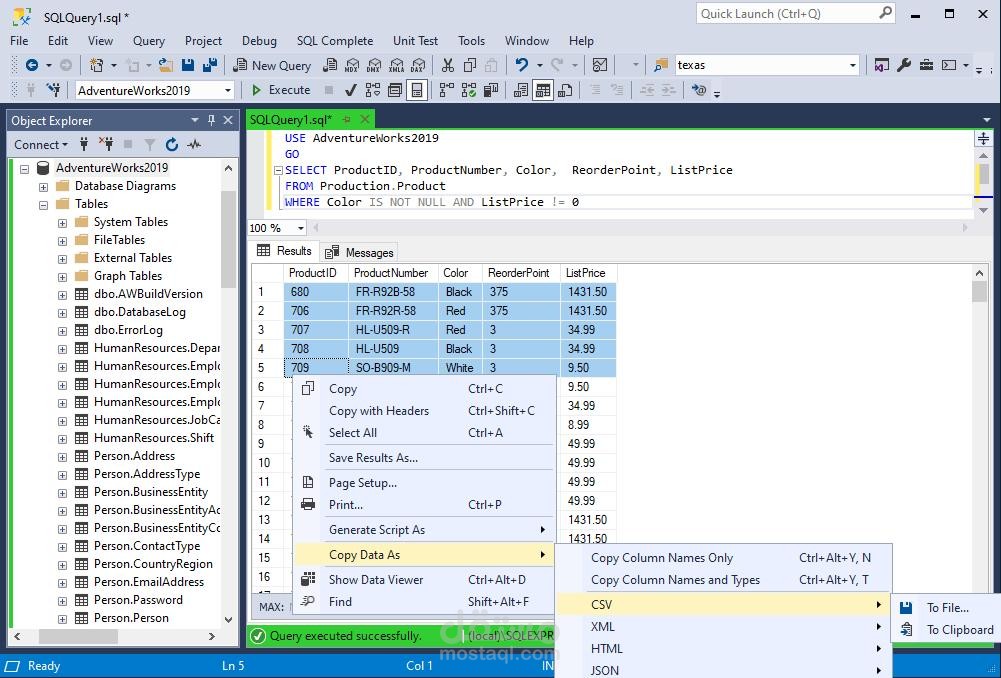1001x678 pixels.
Task: Click the Object Explorer horizontal scrollbar thumb
Action: point(78,637)
